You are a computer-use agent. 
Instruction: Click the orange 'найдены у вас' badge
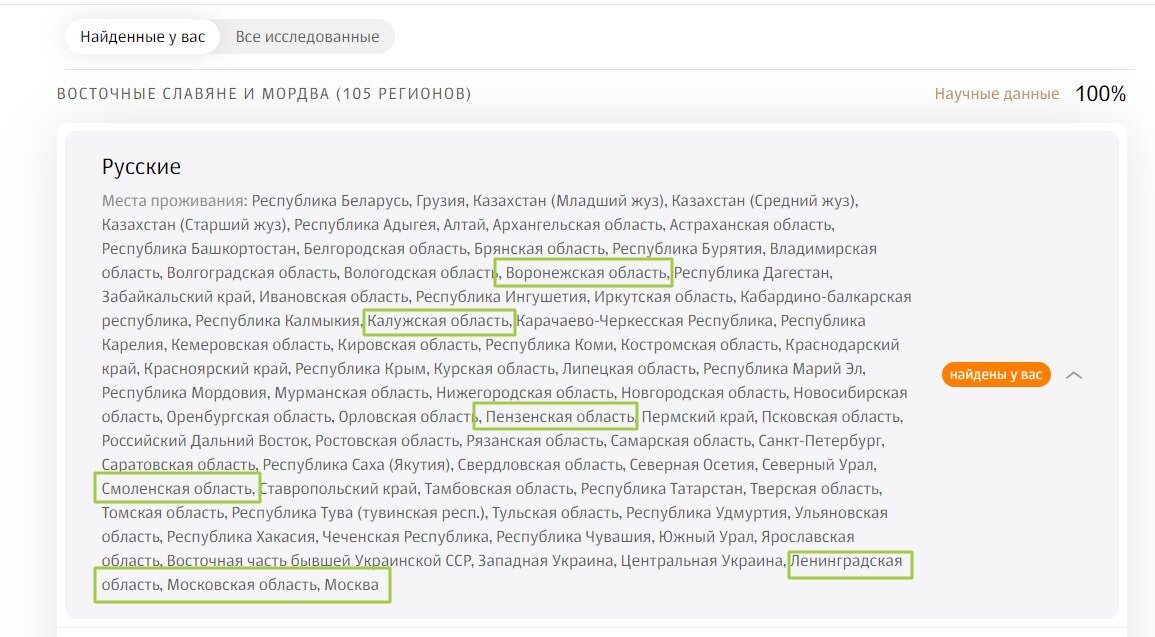tap(996, 375)
